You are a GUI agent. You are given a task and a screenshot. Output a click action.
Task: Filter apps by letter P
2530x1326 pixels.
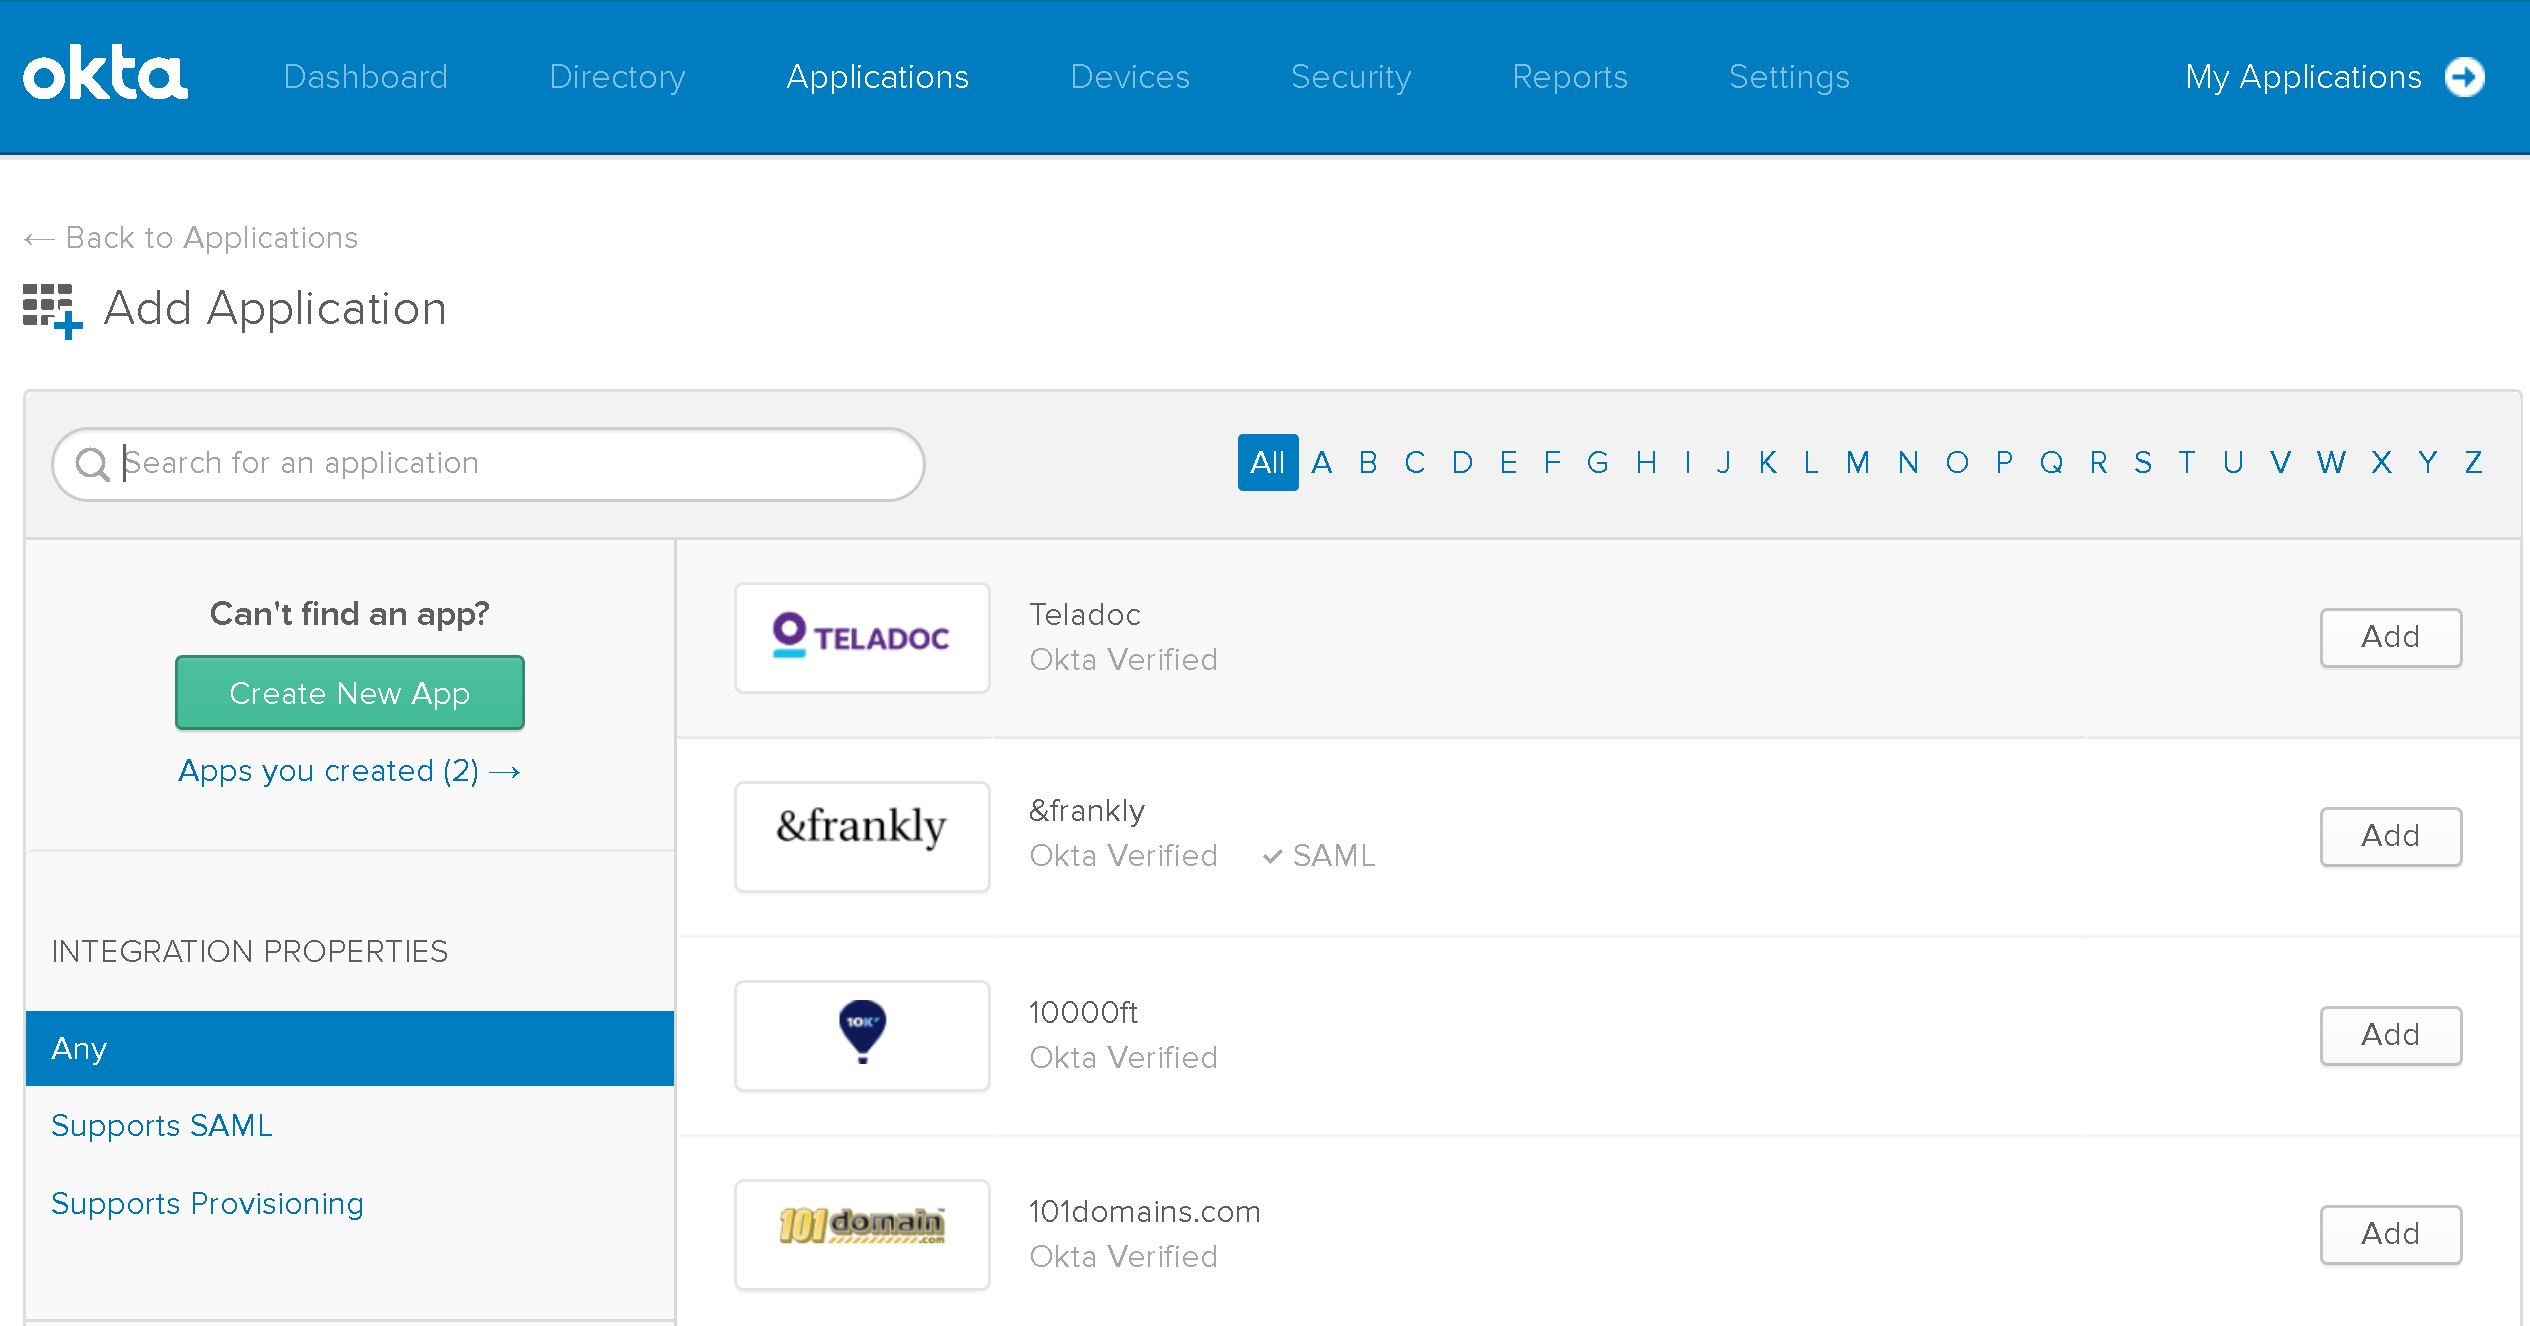pyautogui.click(x=2004, y=462)
